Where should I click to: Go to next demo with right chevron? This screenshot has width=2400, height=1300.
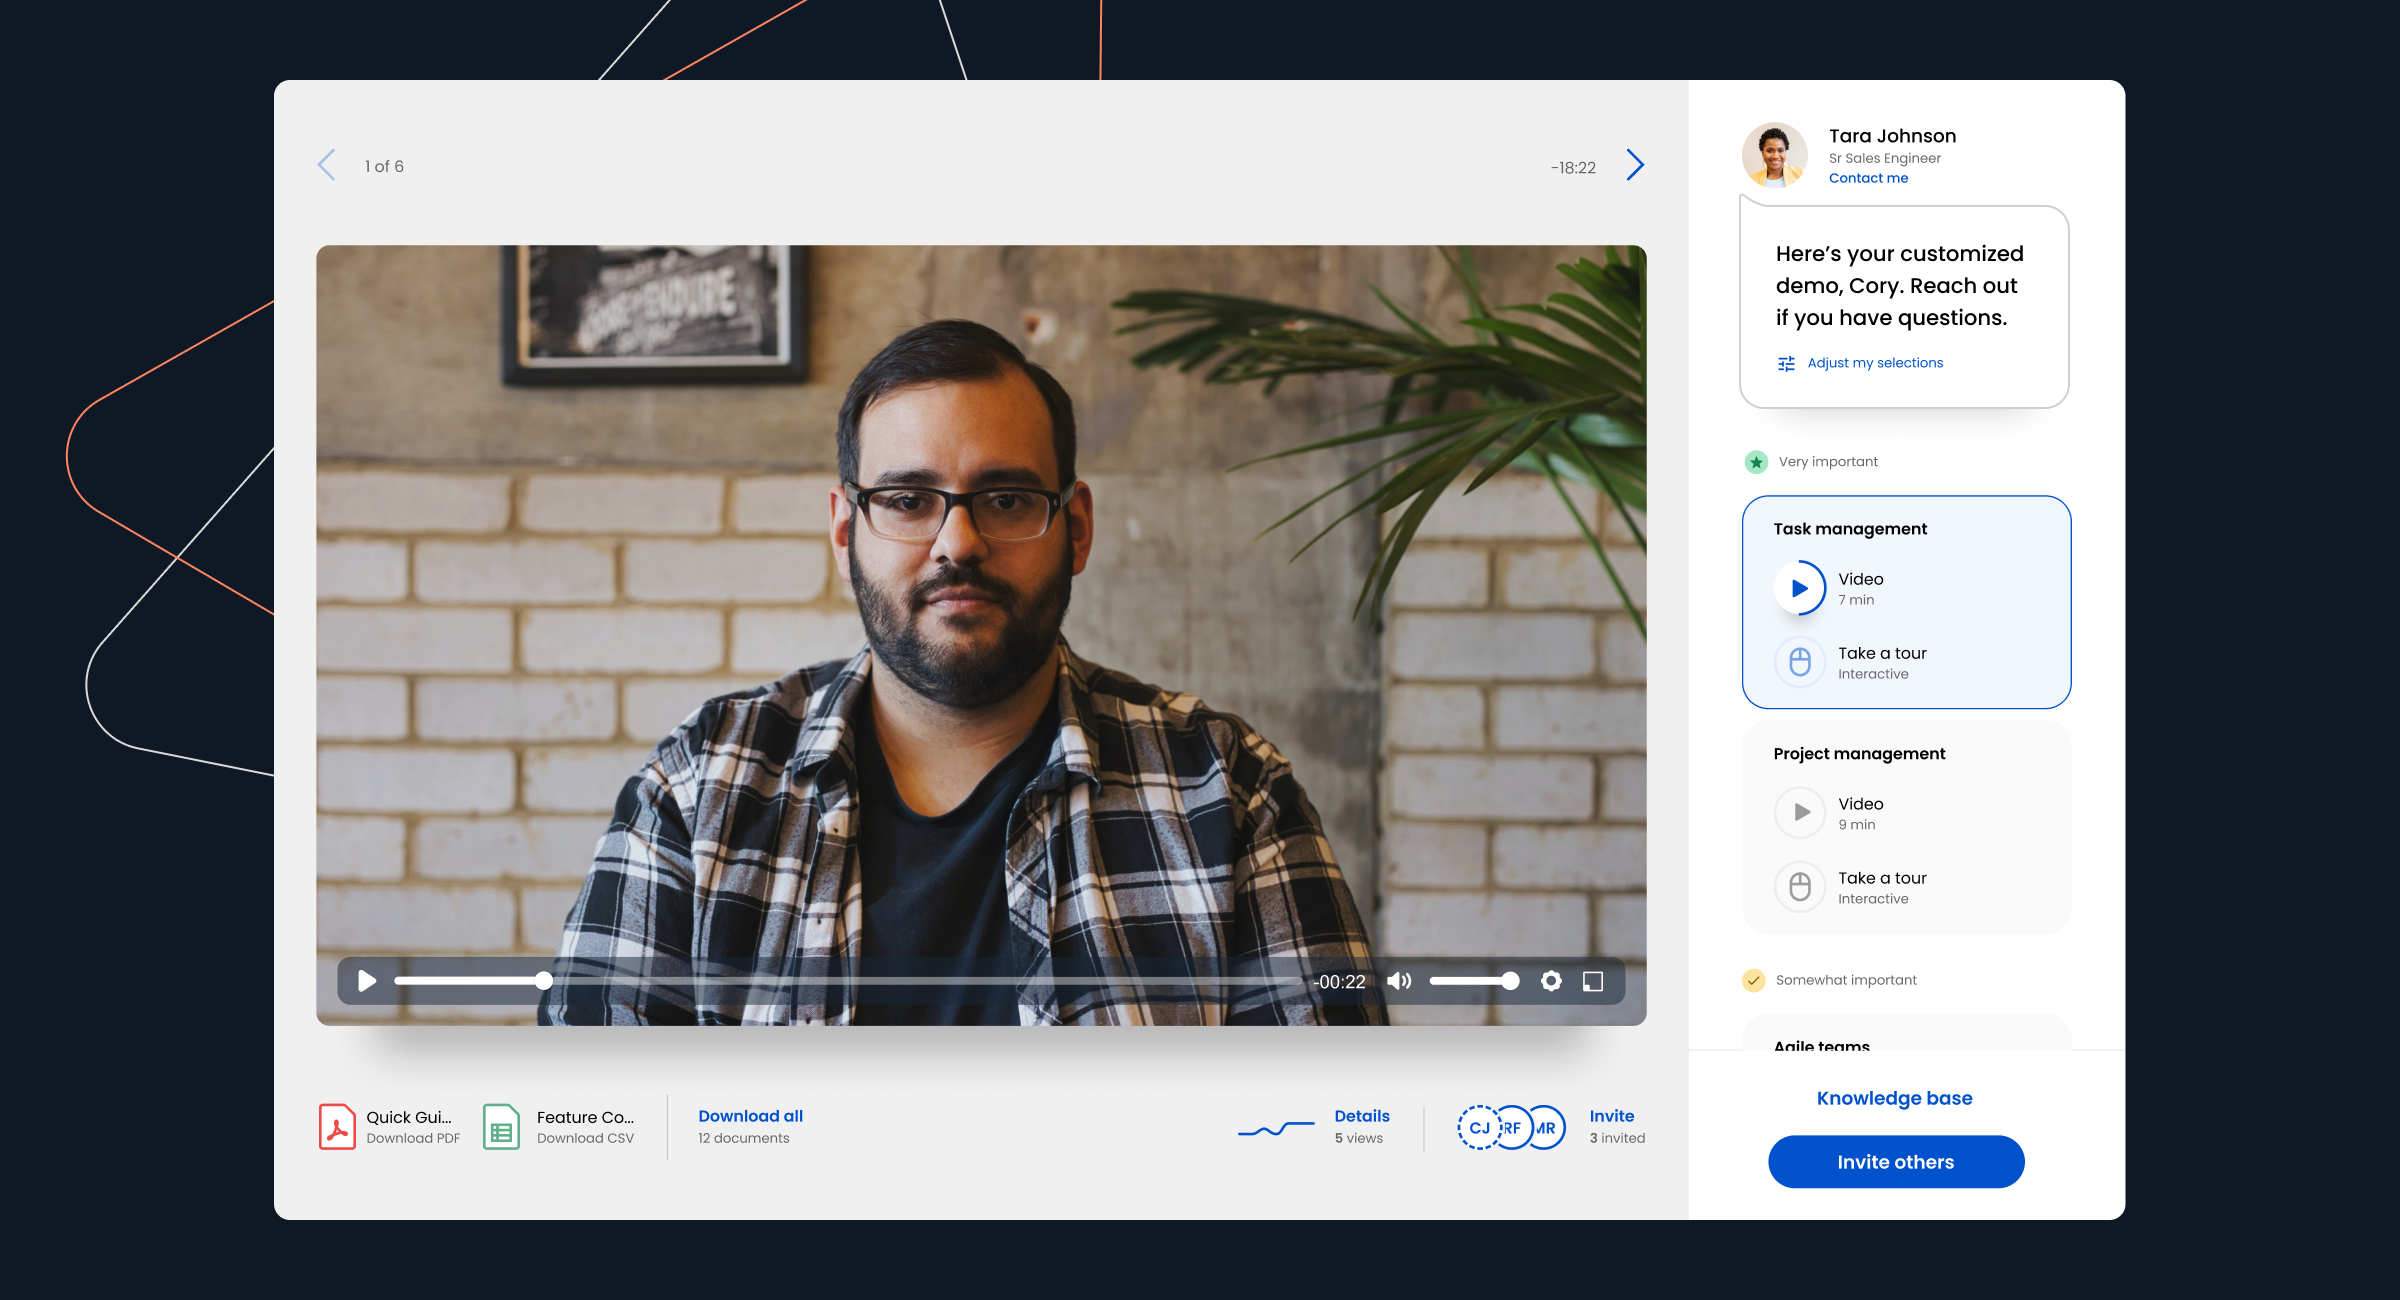[1635, 165]
